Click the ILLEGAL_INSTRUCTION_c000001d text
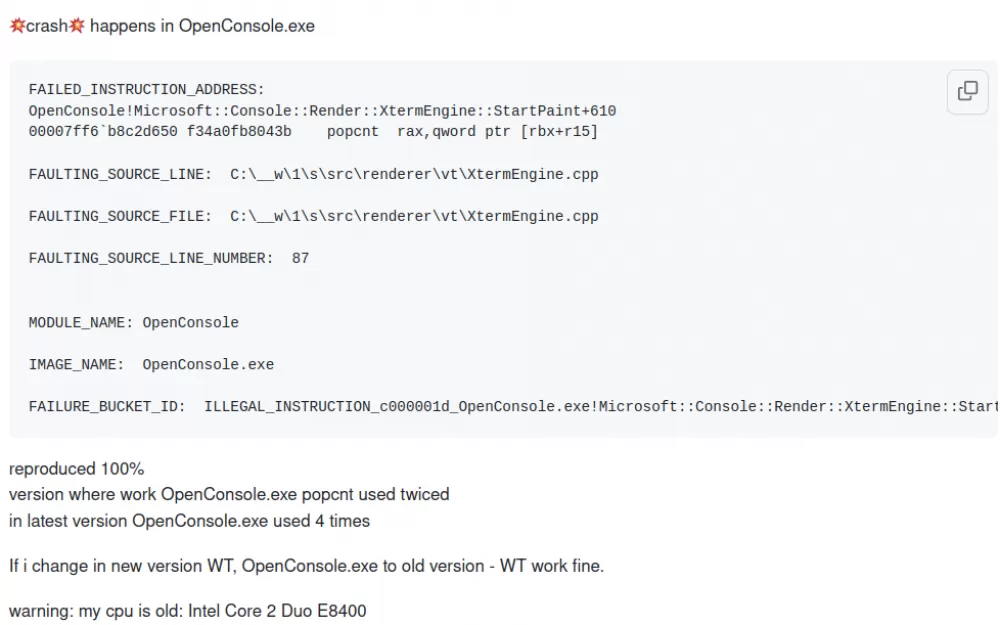The image size is (1000, 625). tap(327, 407)
